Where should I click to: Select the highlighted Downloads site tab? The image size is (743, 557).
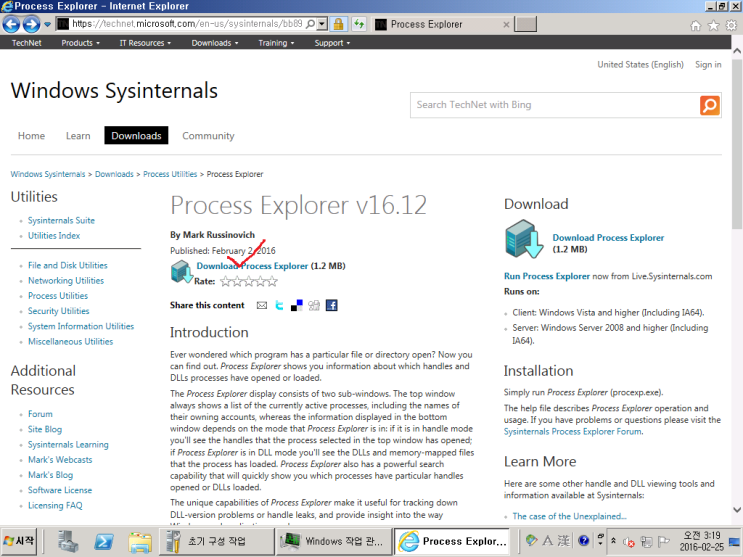point(136,136)
